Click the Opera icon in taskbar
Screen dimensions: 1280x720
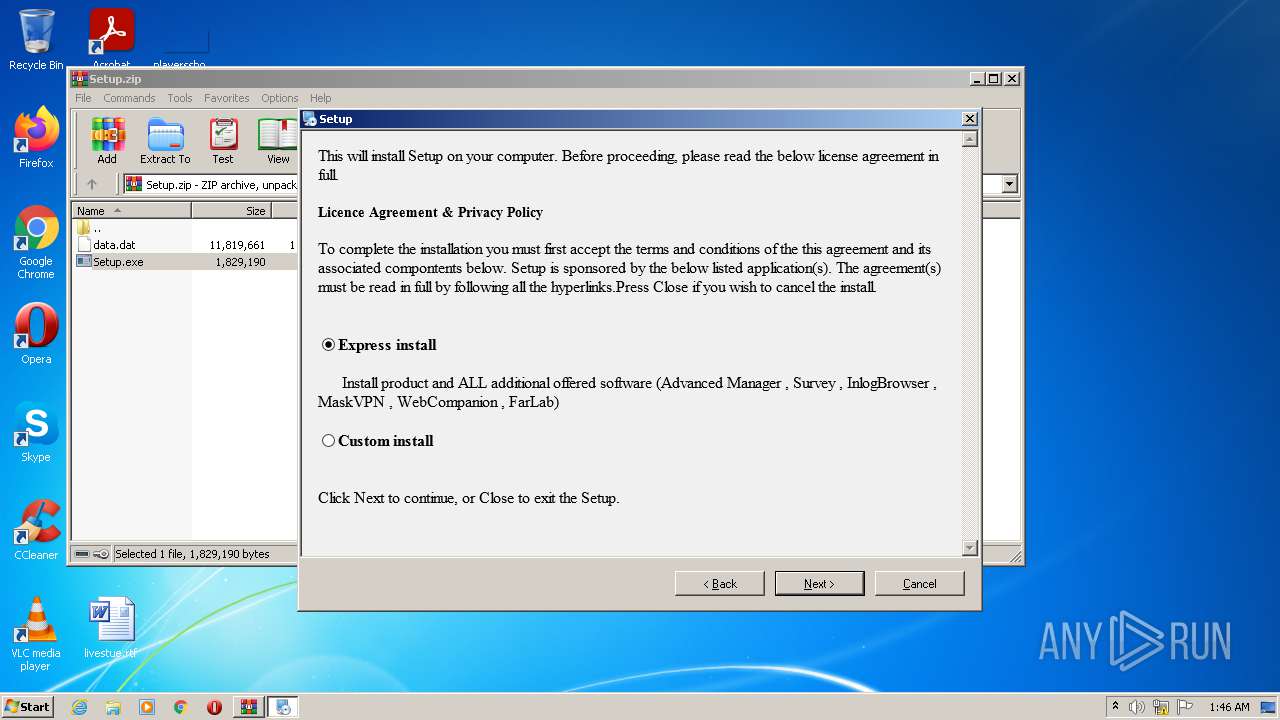coord(214,707)
